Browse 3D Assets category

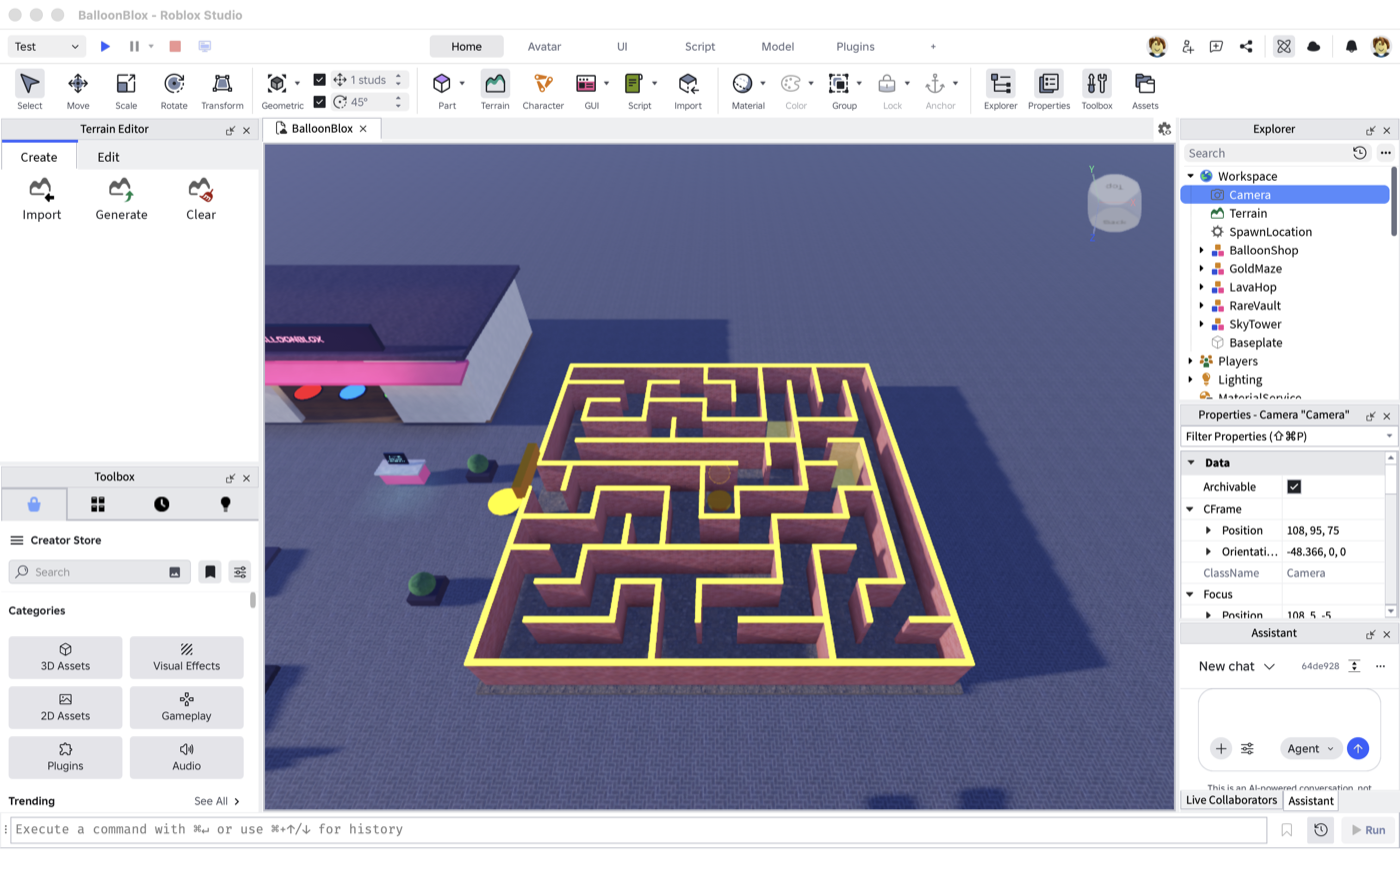[x=65, y=658]
